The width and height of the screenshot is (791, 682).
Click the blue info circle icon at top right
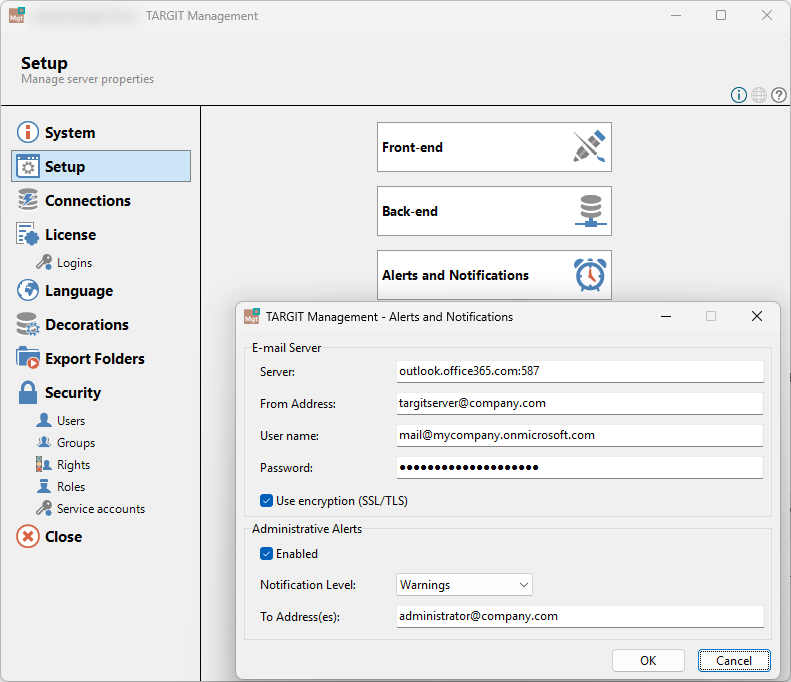point(739,95)
